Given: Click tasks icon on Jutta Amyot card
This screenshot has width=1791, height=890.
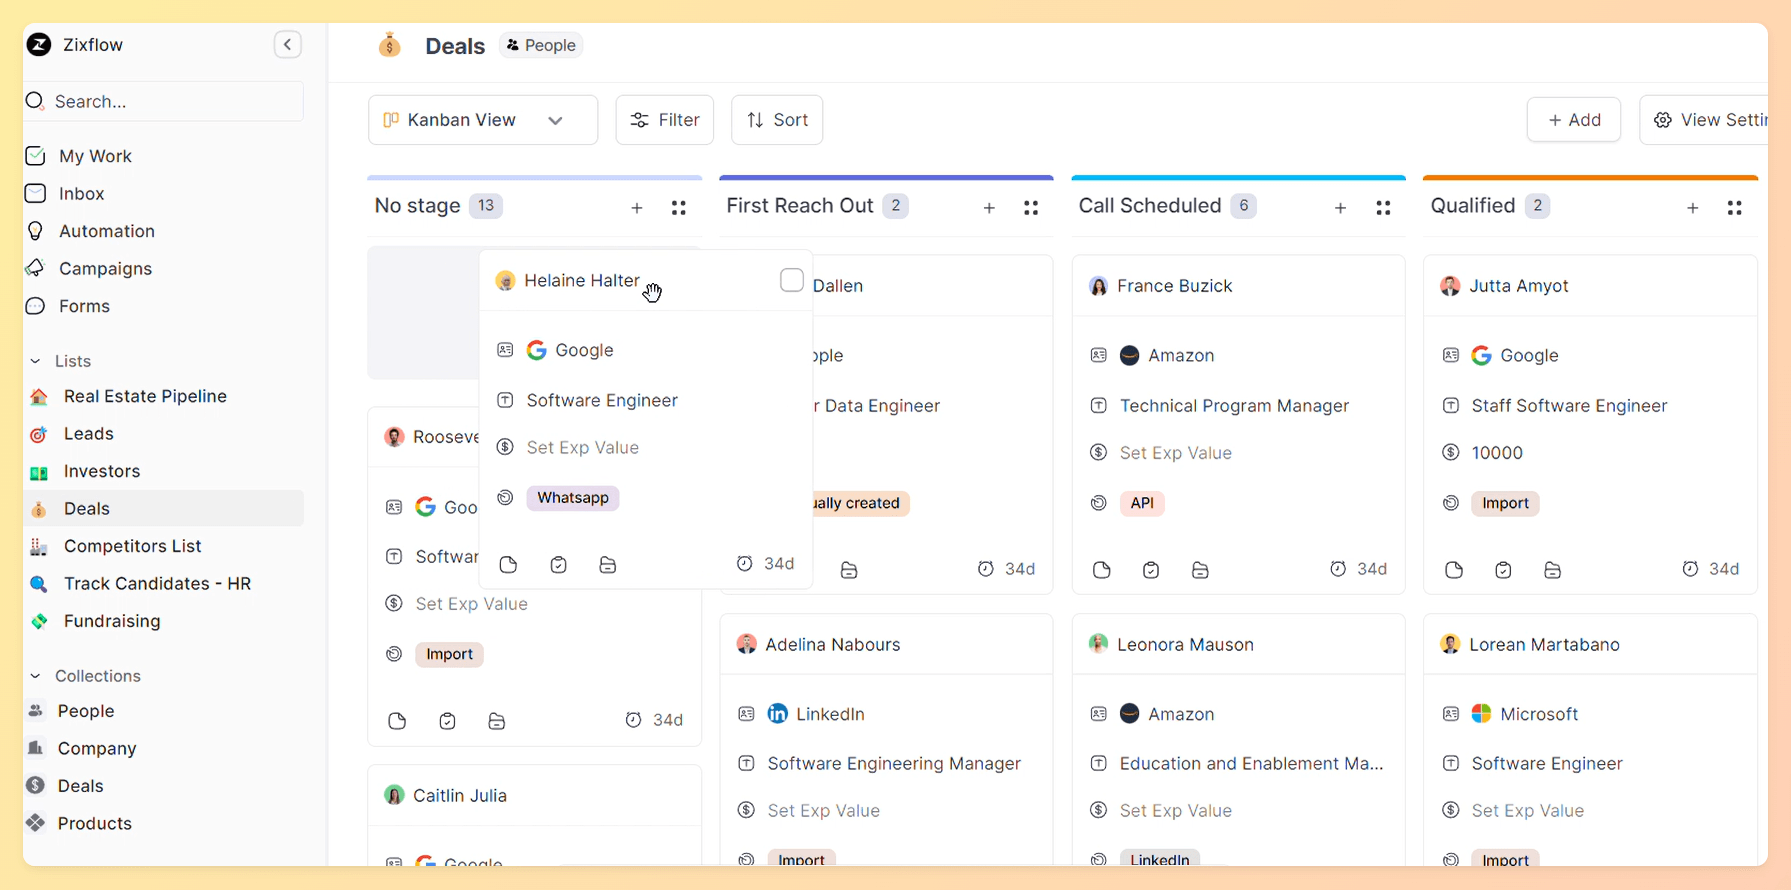Looking at the screenshot, I should [x=1503, y=570].
